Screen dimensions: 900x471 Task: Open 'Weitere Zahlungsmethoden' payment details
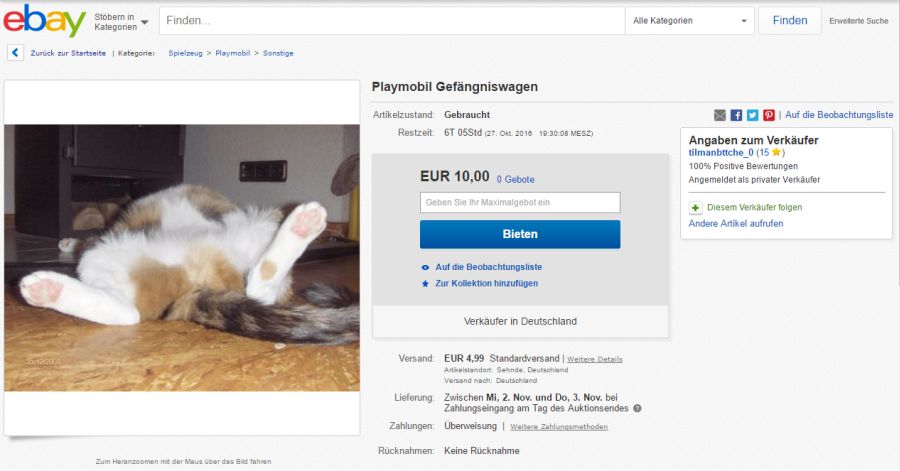click(x=558, y=427)
